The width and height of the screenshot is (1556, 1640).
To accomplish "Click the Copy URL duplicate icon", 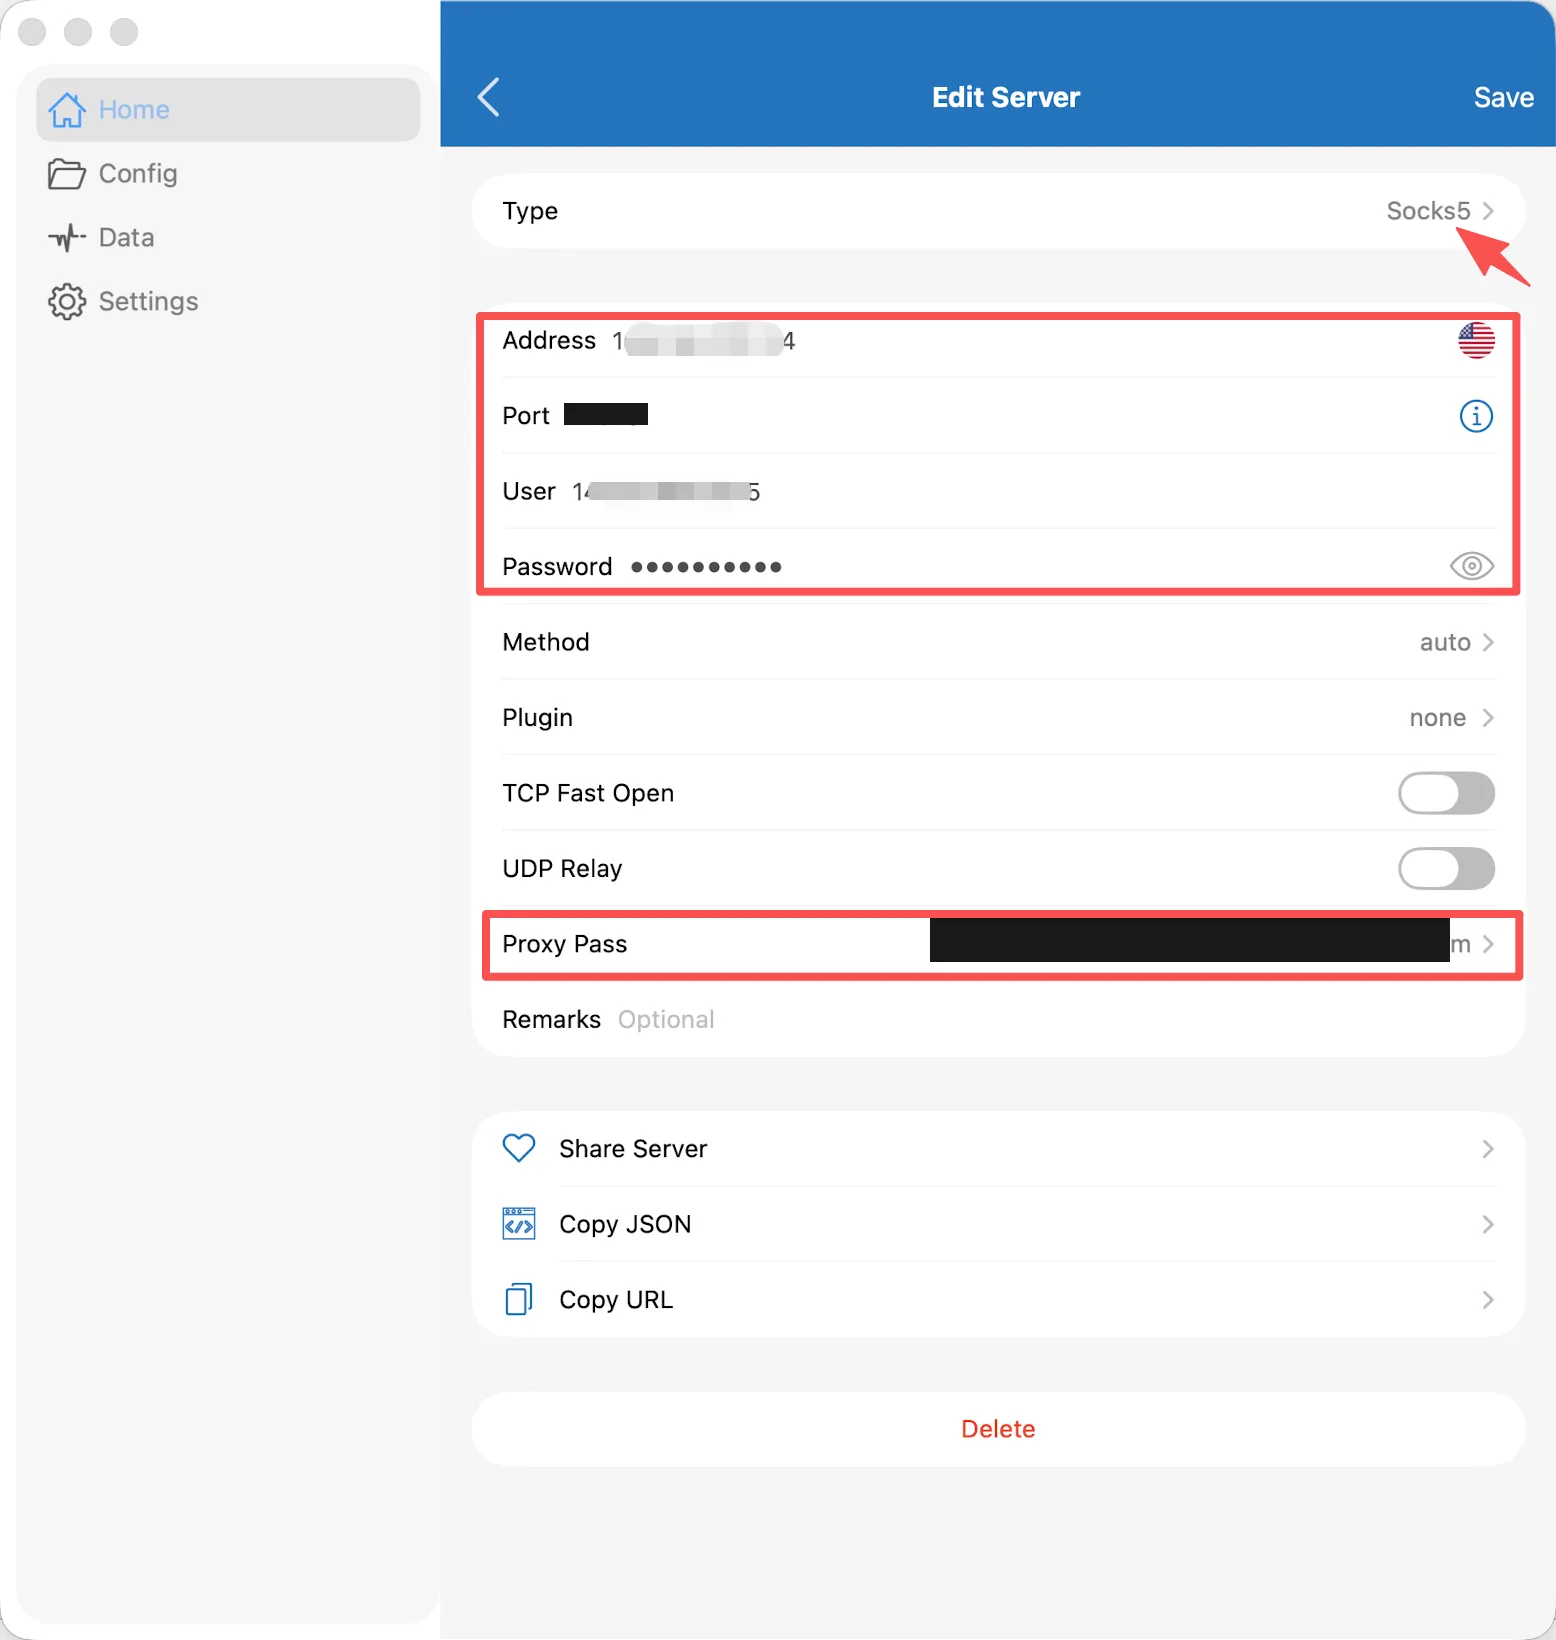I will 519,1299.
